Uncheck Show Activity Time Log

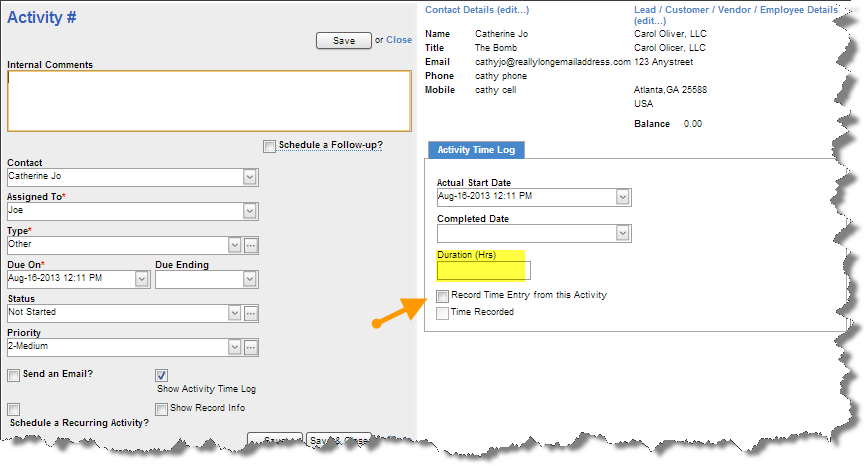[x=162, y=375]
